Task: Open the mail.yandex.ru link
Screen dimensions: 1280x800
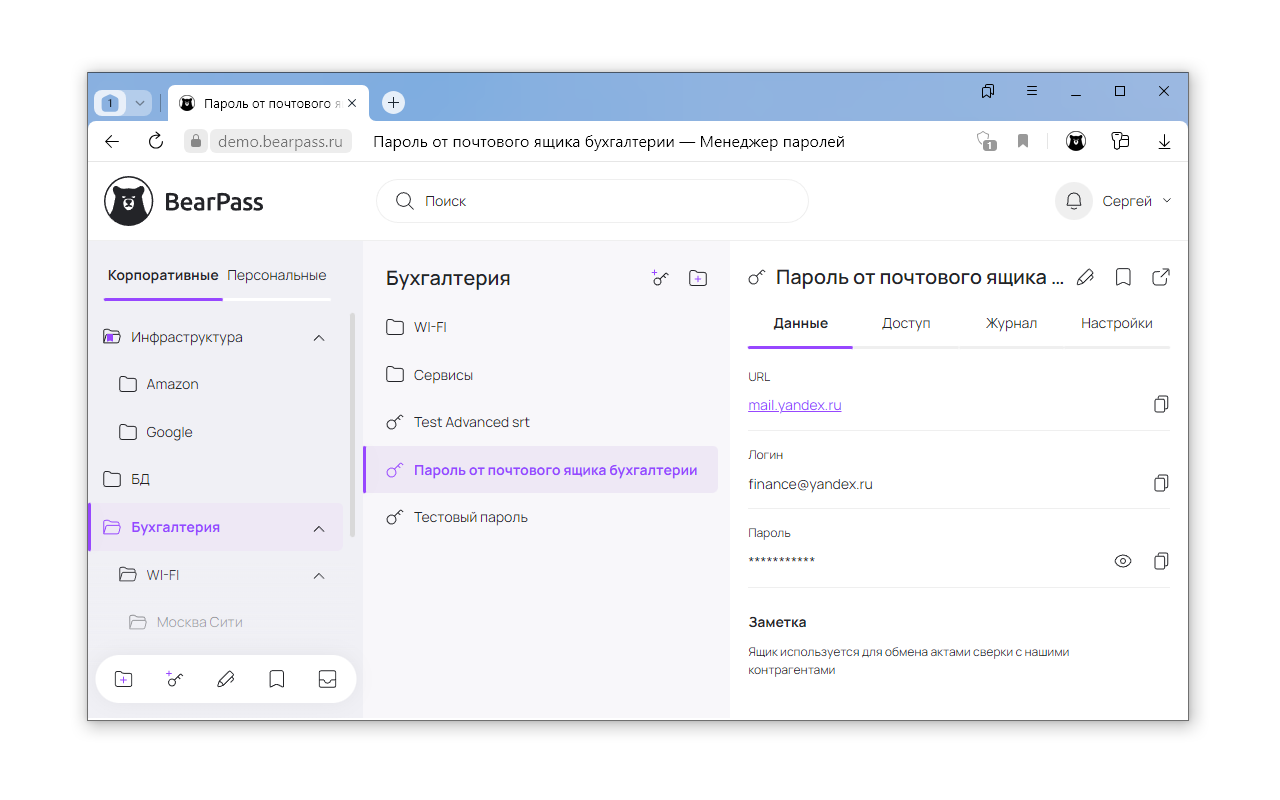Action: coord(795,405)
